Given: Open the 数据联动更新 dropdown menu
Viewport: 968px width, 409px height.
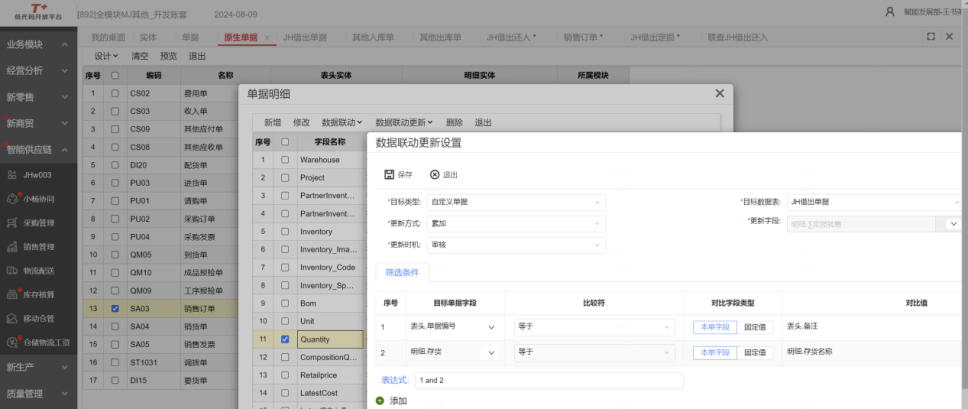Looking at the screenshot, I should [x=404, y=123].
